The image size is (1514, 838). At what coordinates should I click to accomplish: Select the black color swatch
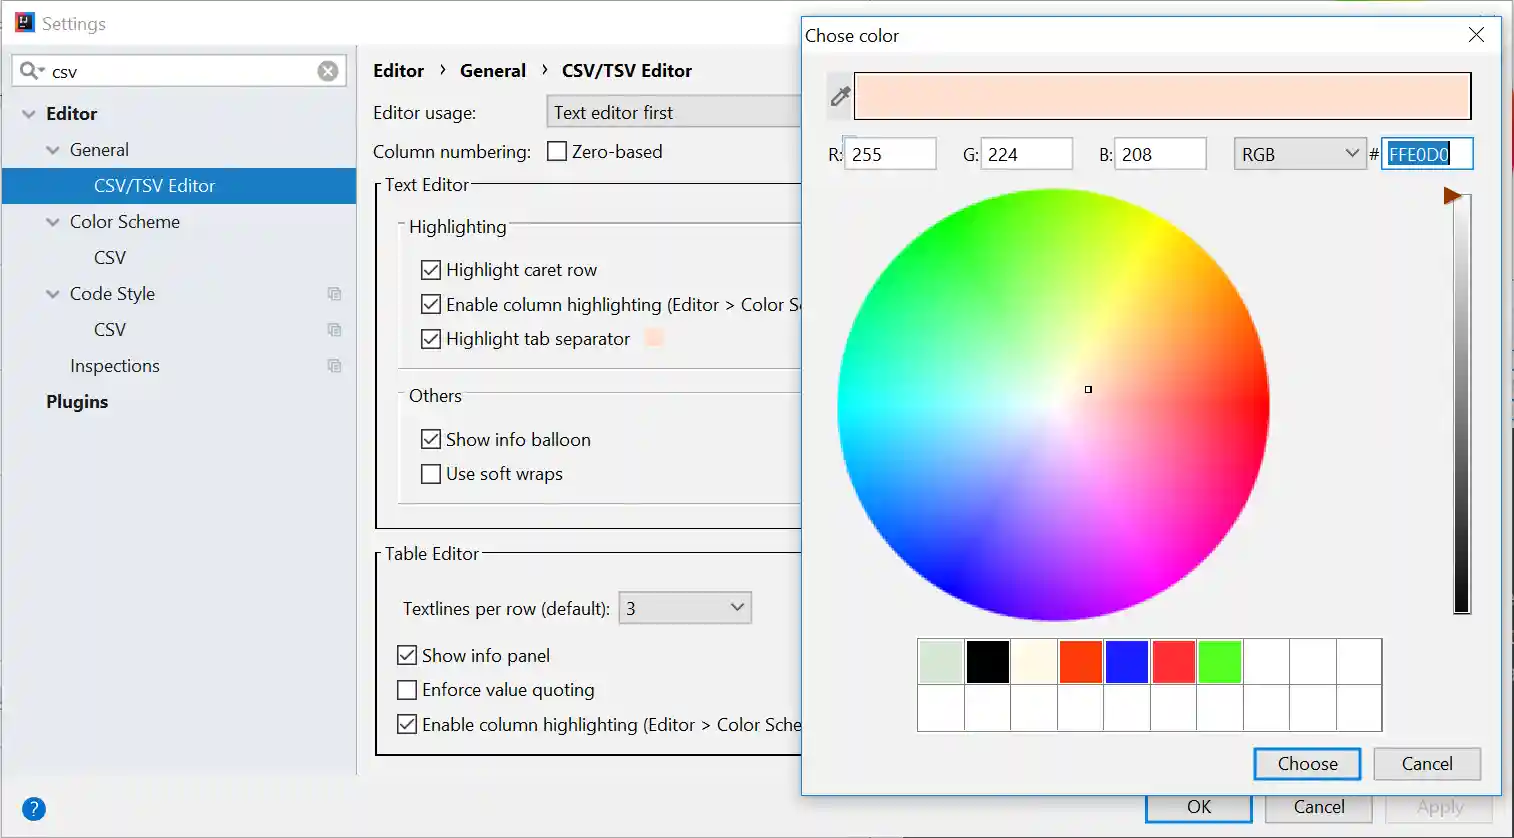click(x=987, y=661)
